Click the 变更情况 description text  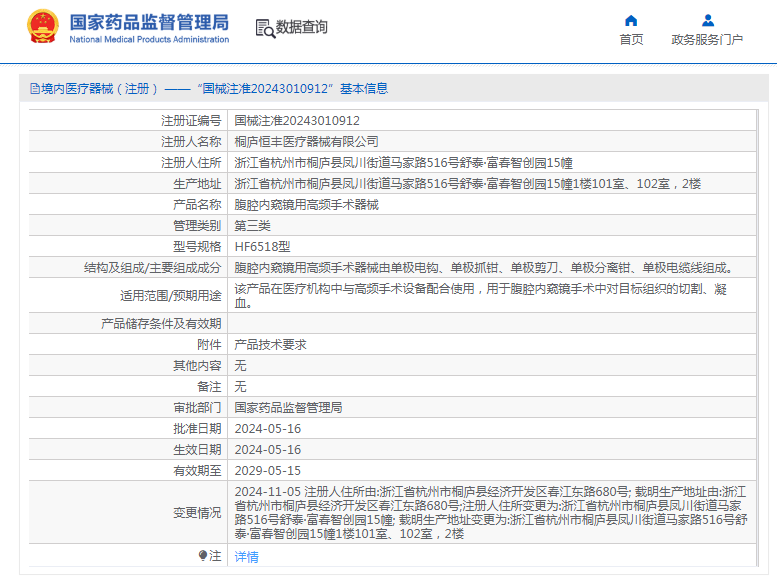click(491, 513)
